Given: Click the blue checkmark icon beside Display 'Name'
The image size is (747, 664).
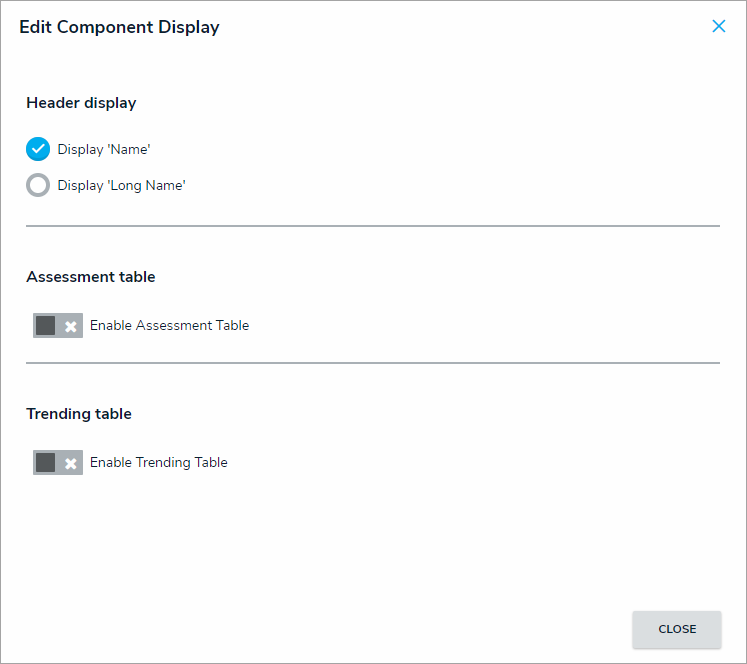Looking at the screenshot, I should 38,149.
